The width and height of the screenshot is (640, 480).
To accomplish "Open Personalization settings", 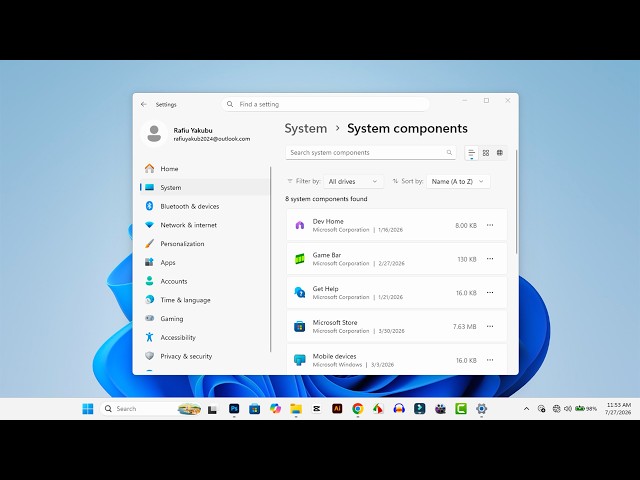I will tap(204, 244).
